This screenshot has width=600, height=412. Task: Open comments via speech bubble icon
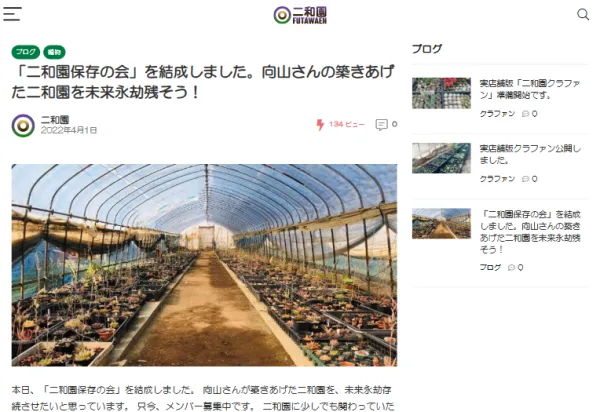point(382,125)
